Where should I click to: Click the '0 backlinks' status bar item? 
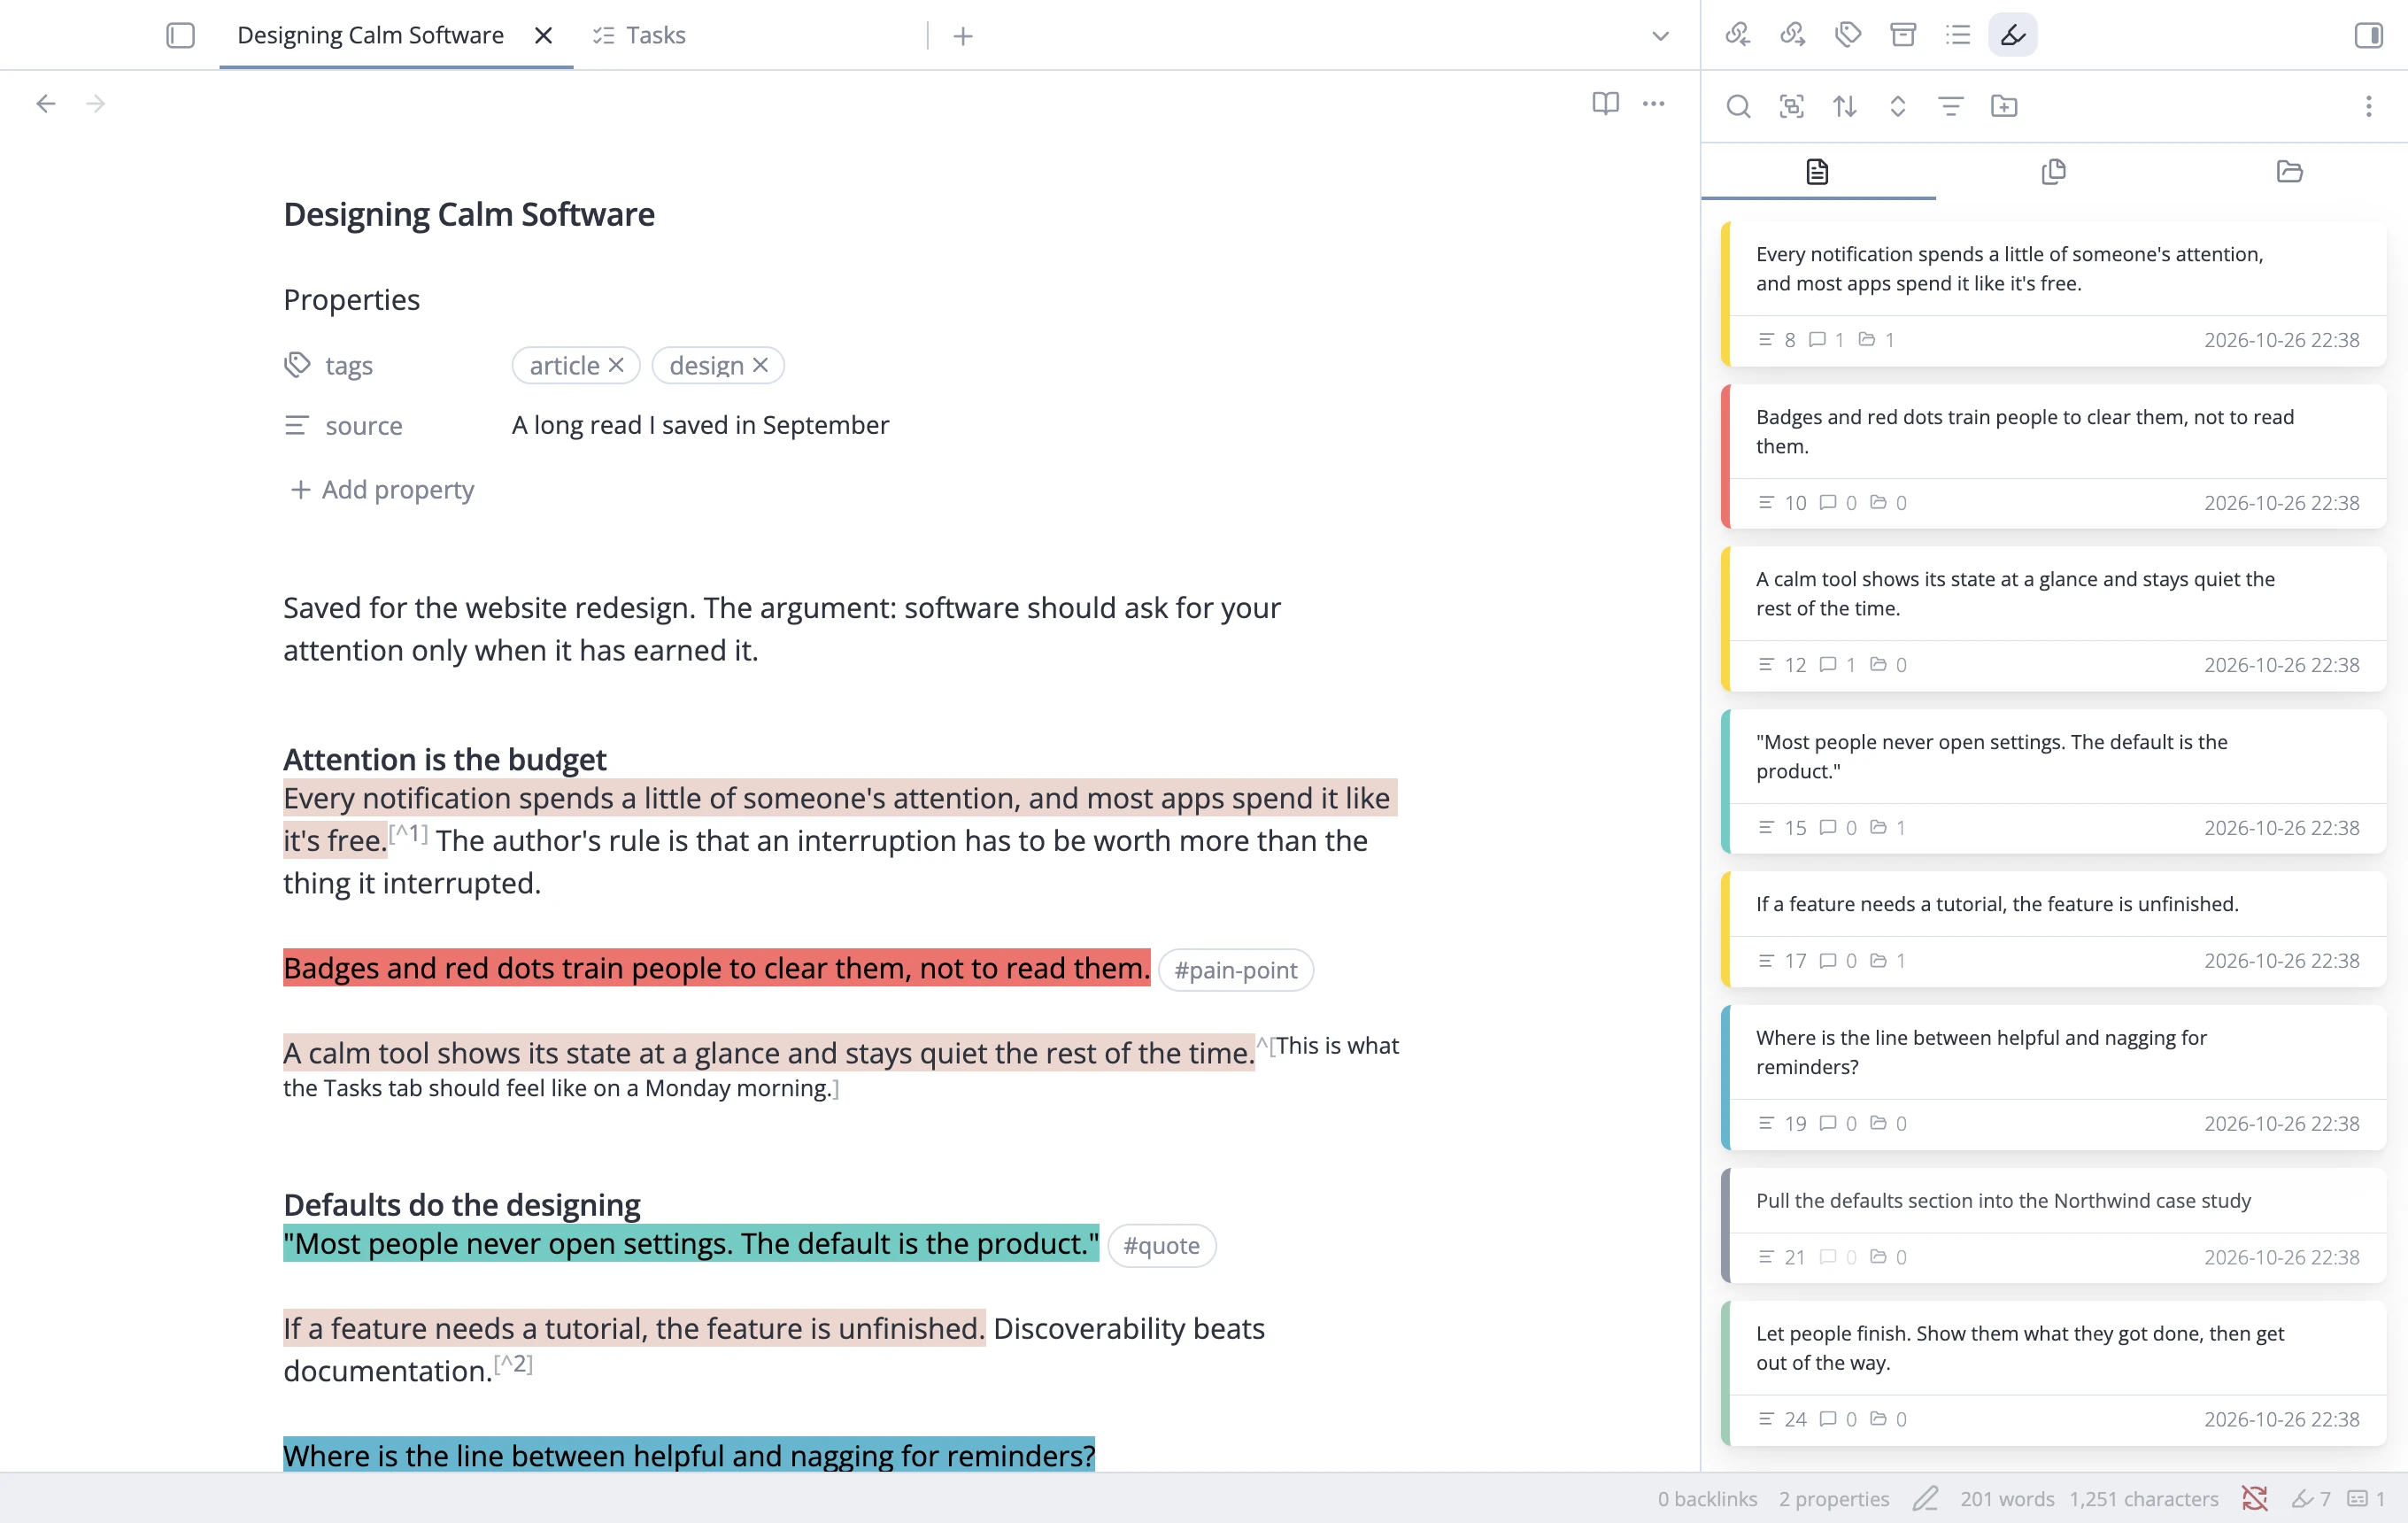pos(1707,1498)
